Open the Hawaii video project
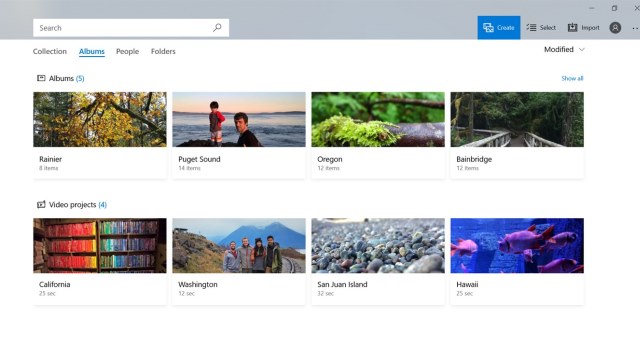Screen dimensions: 640x360 pyautogui.click(x=517, y=261)
